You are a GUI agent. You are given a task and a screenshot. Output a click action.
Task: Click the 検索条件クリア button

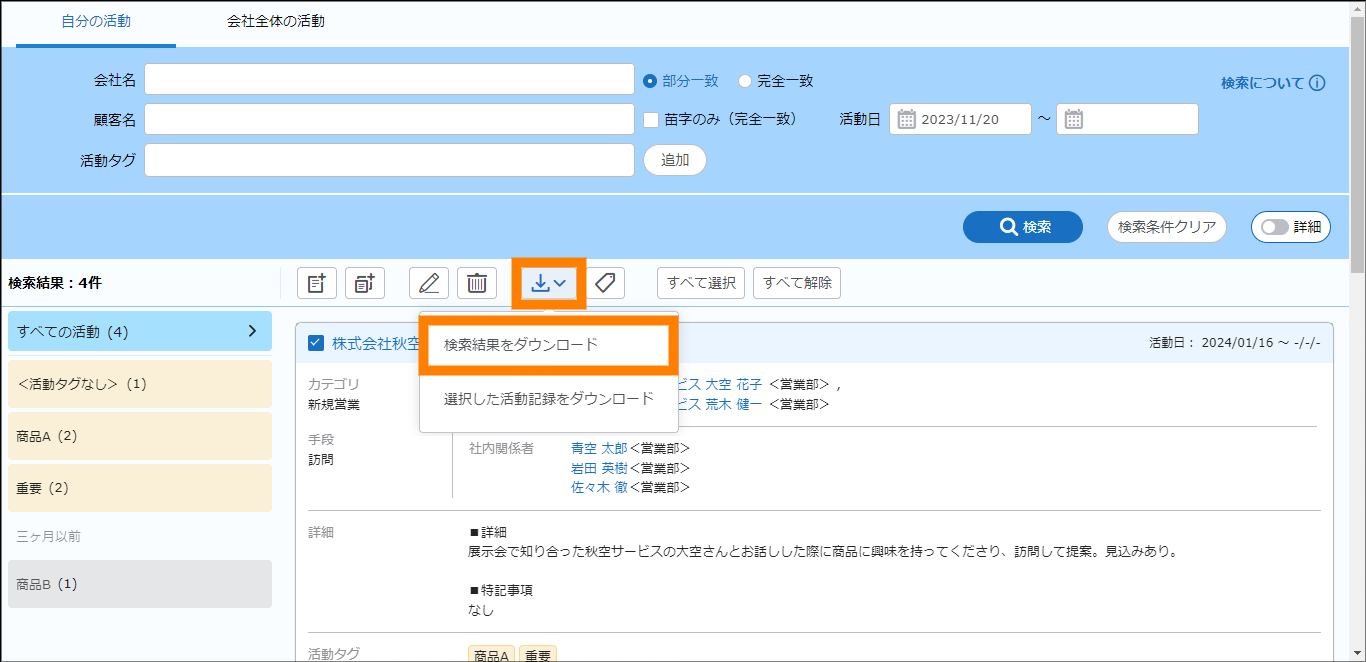pos(1167,227)
